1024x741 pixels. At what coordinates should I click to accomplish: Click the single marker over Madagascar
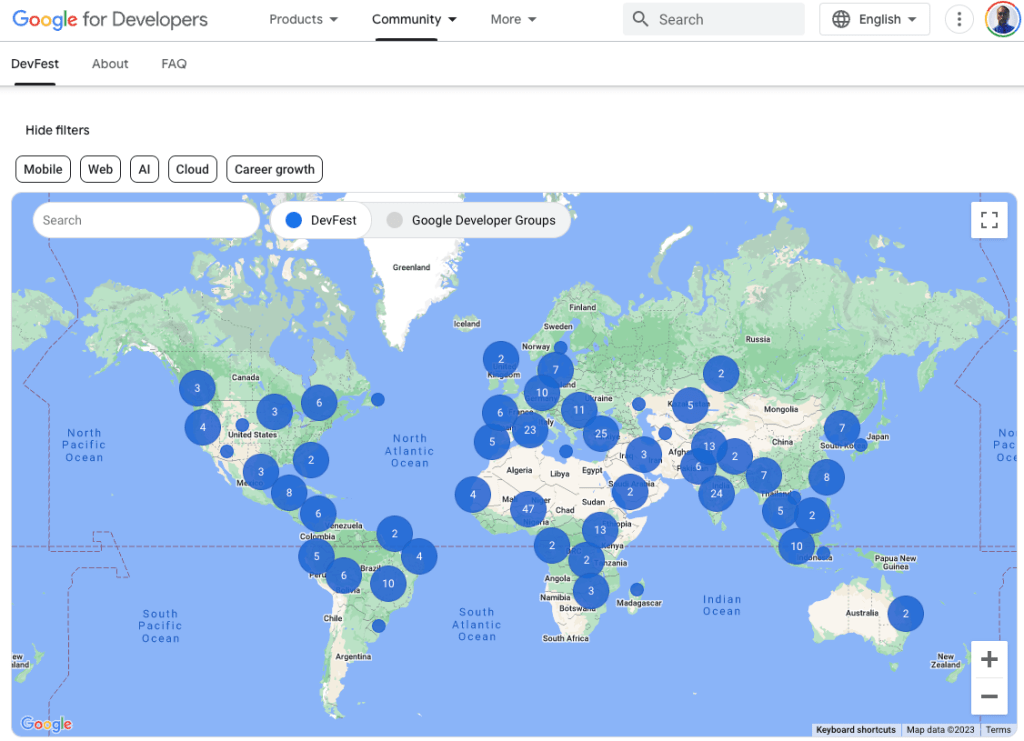(637, 590)
